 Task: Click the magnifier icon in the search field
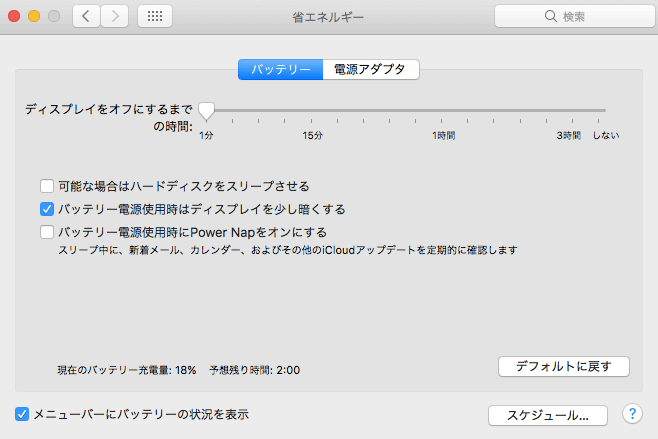(x=550, y=16)
